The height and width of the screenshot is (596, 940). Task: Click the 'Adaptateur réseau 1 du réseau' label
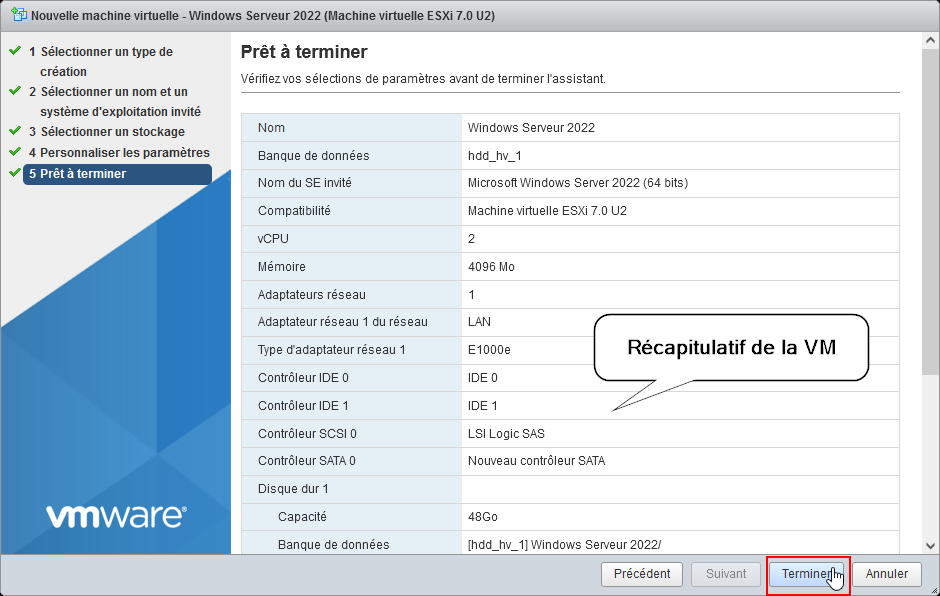(x=342, y=322)
